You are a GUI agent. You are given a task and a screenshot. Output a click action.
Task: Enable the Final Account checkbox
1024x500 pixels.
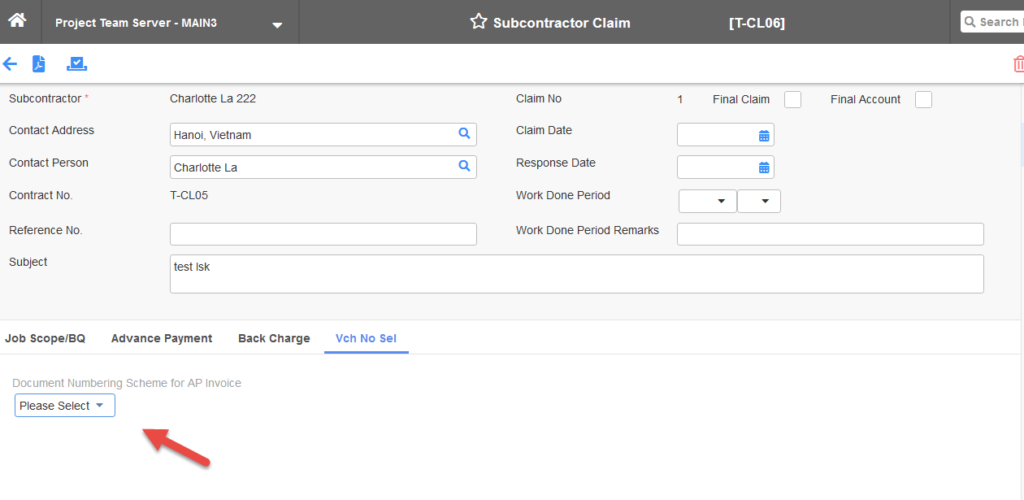tap(923, 99)
